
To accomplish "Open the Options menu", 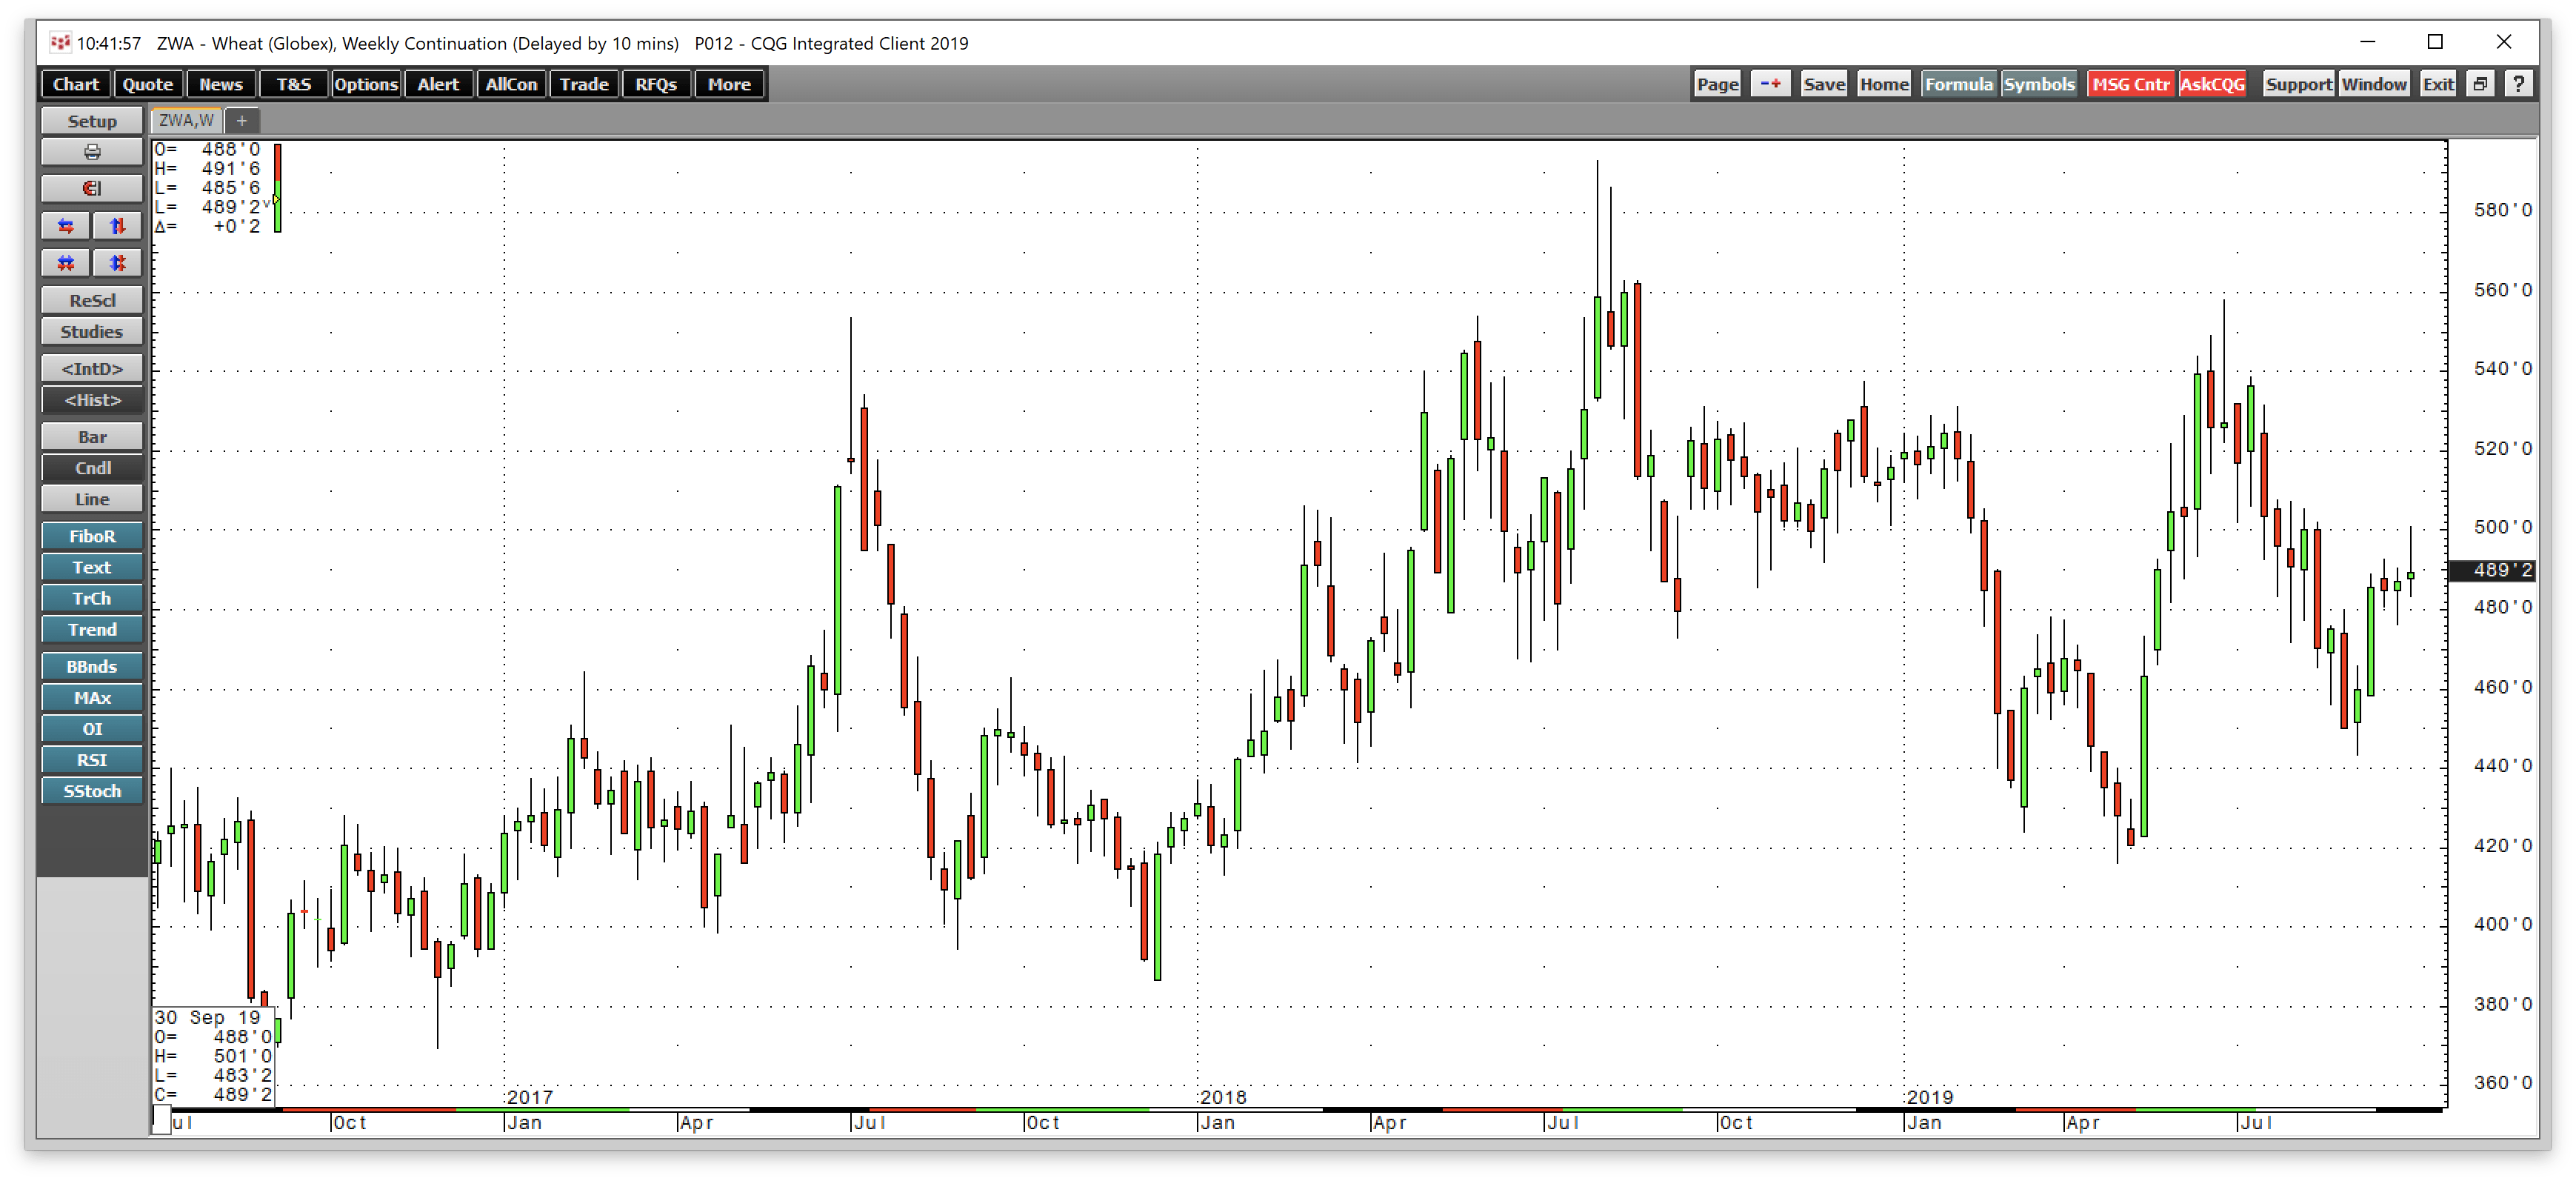I will tap(365, 84).
